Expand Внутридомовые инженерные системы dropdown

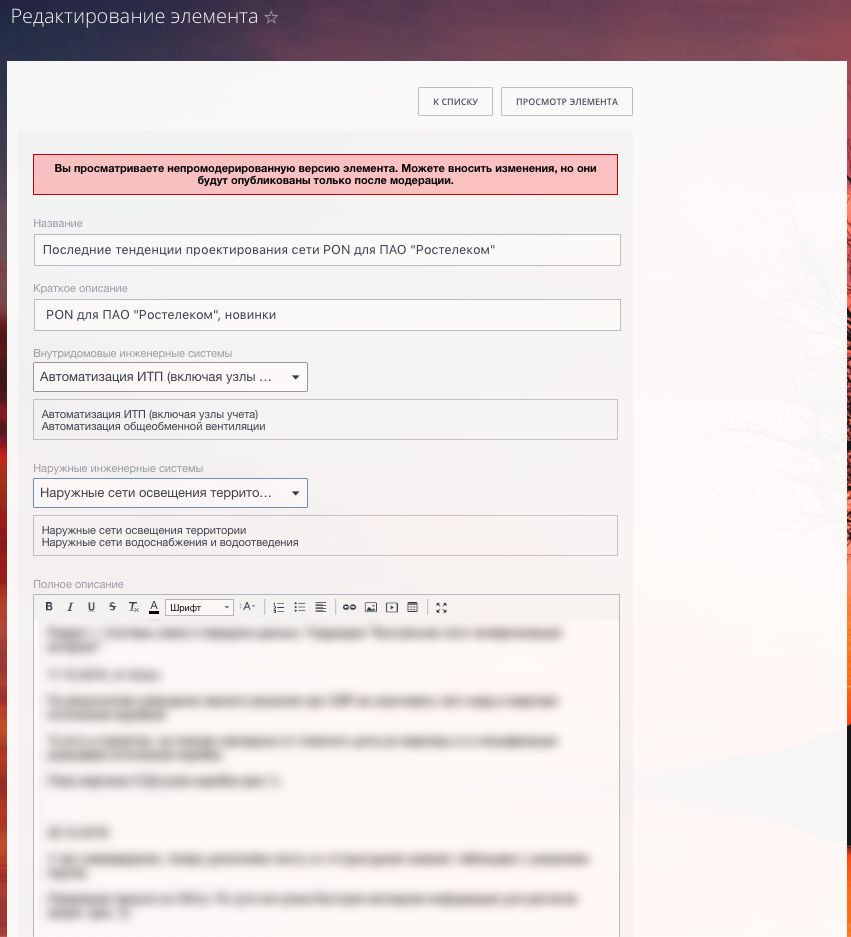(170, 377)
